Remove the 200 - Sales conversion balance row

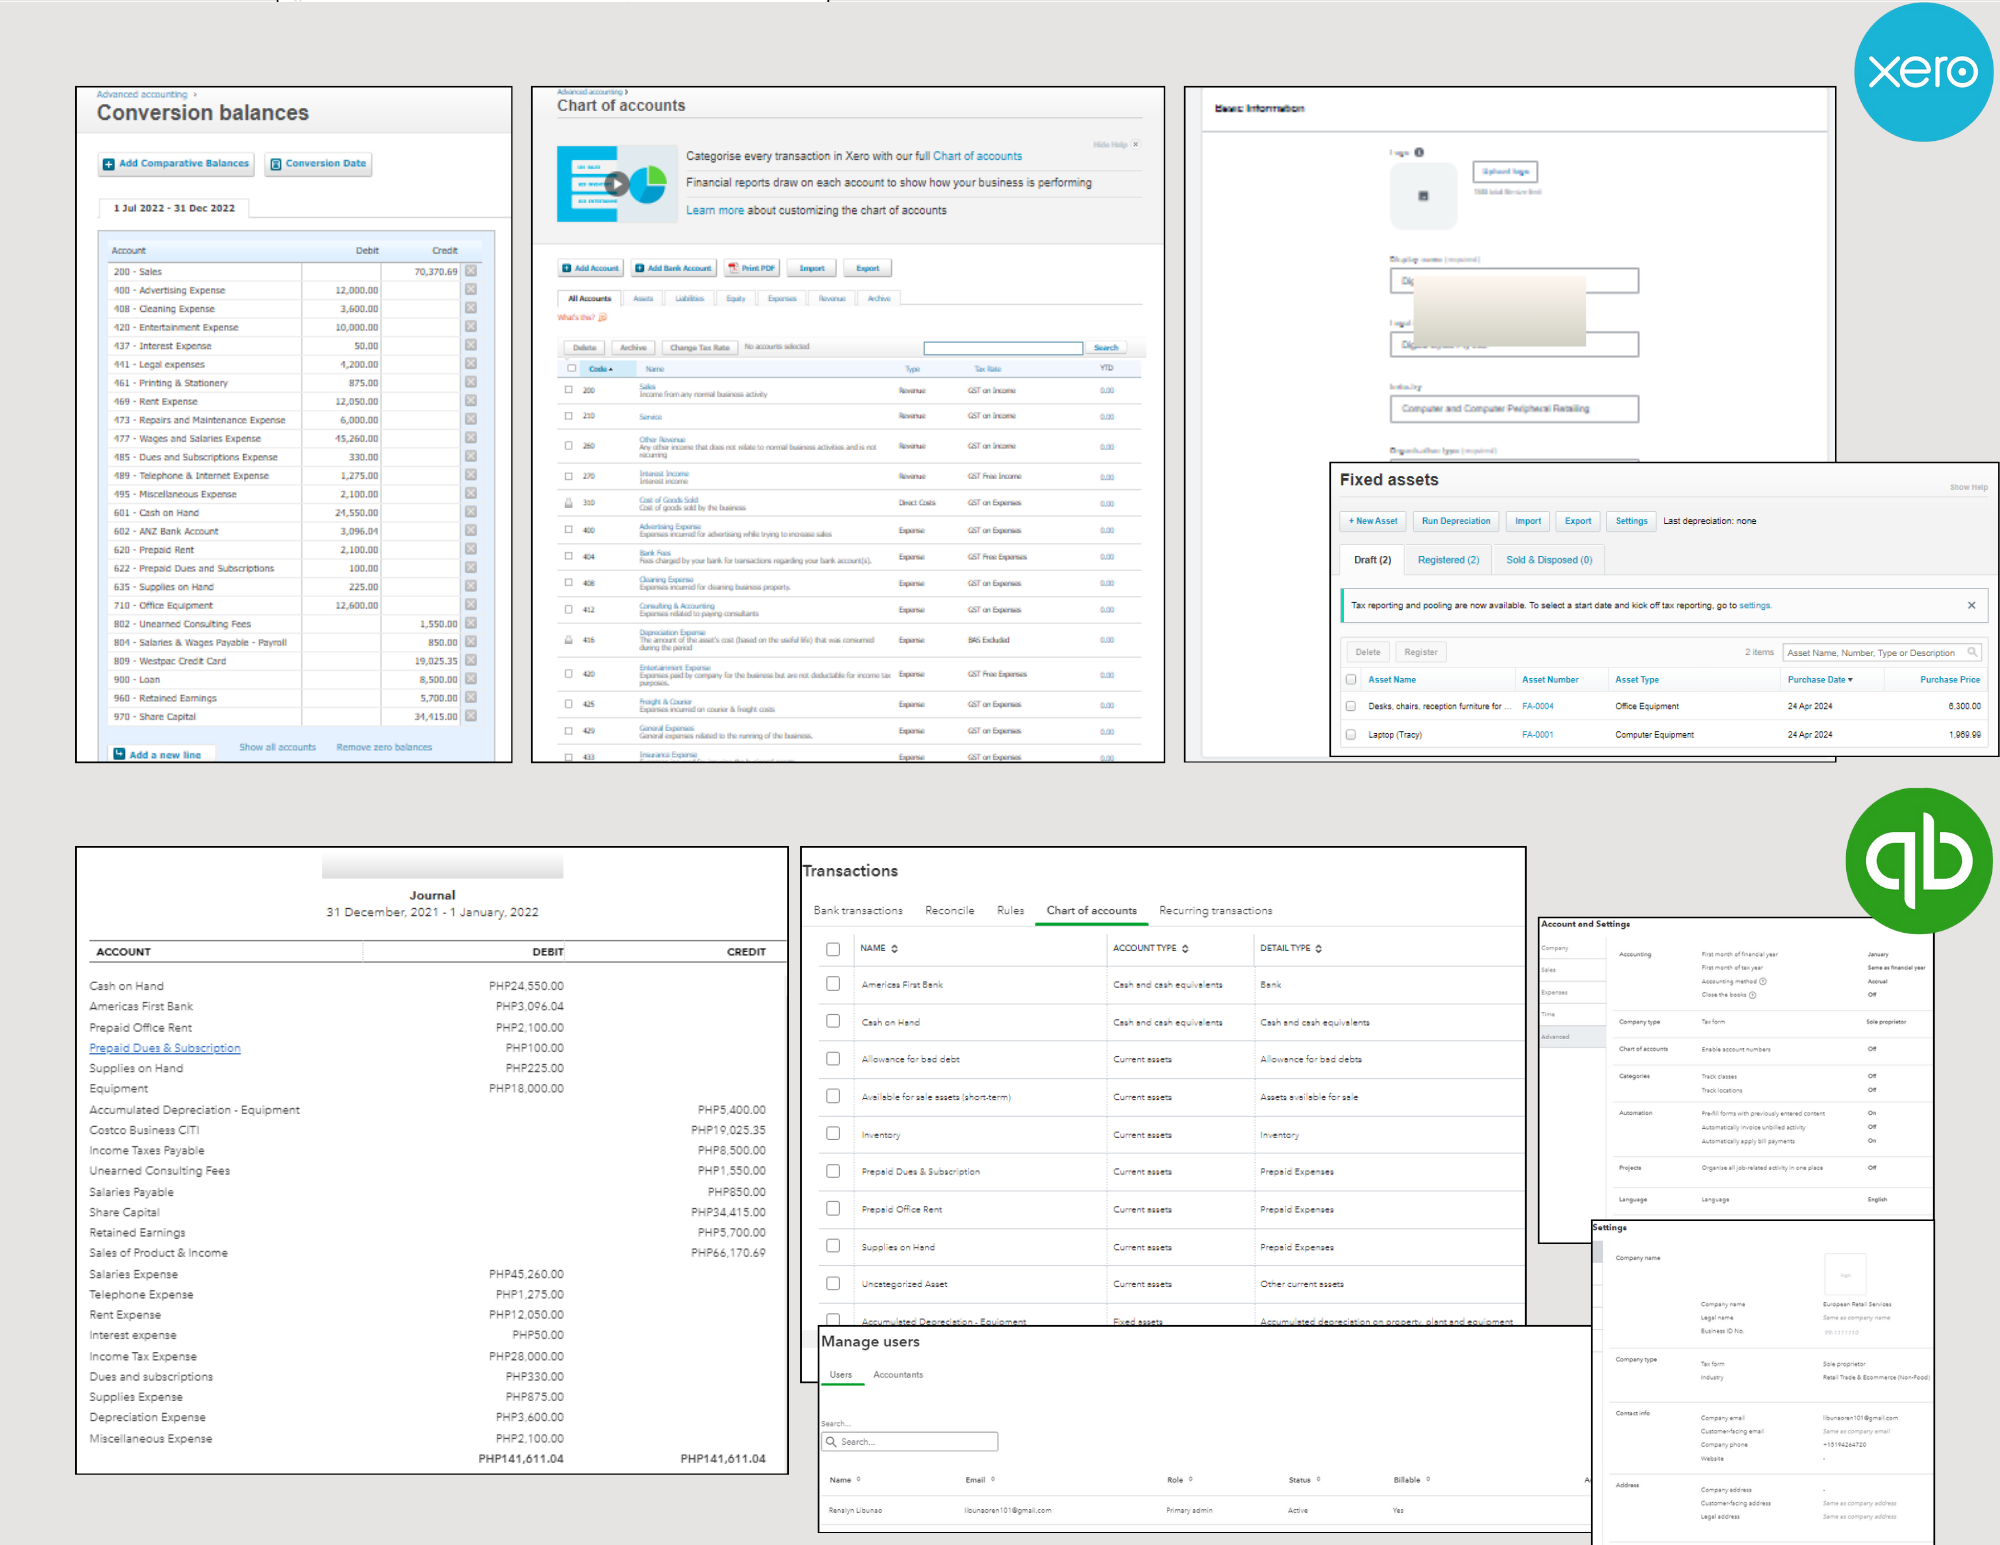[471, 271]
